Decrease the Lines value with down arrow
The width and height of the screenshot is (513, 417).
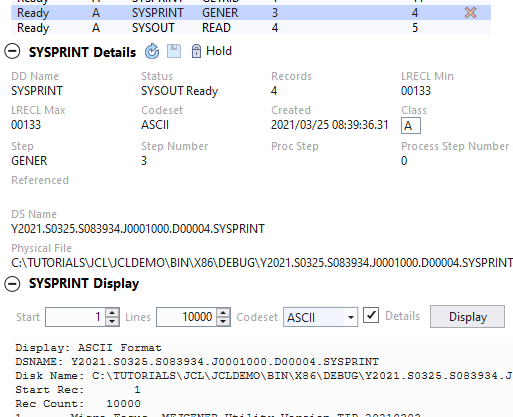(x=223, y=321)
